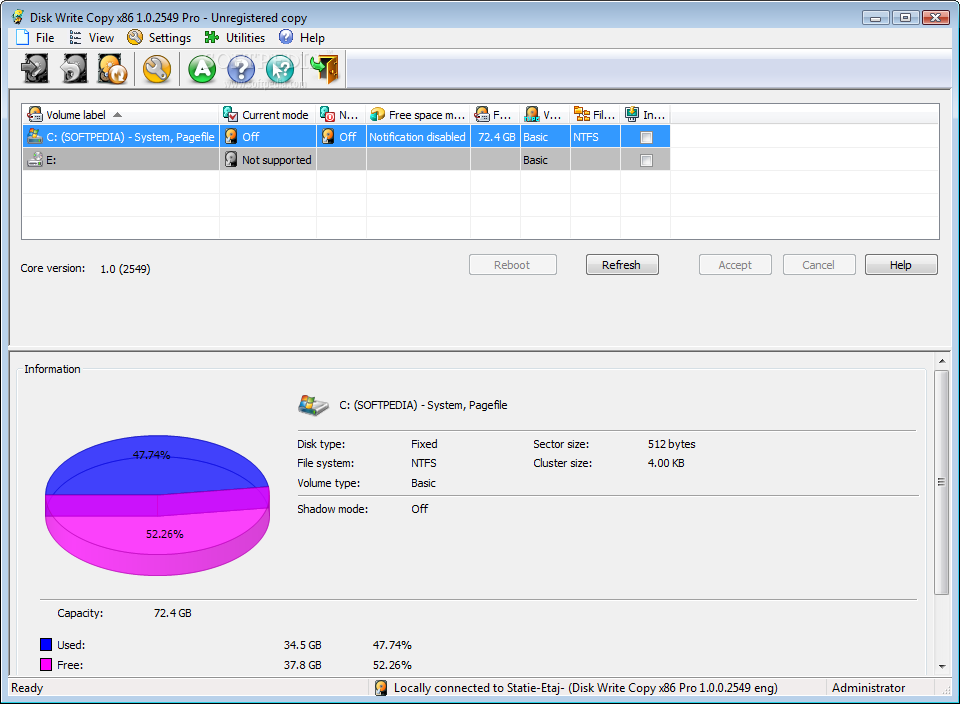Tick the checkbox in the C: (SOFTPEDIA) row
The image size is (960, 704).
pos(646,138)
